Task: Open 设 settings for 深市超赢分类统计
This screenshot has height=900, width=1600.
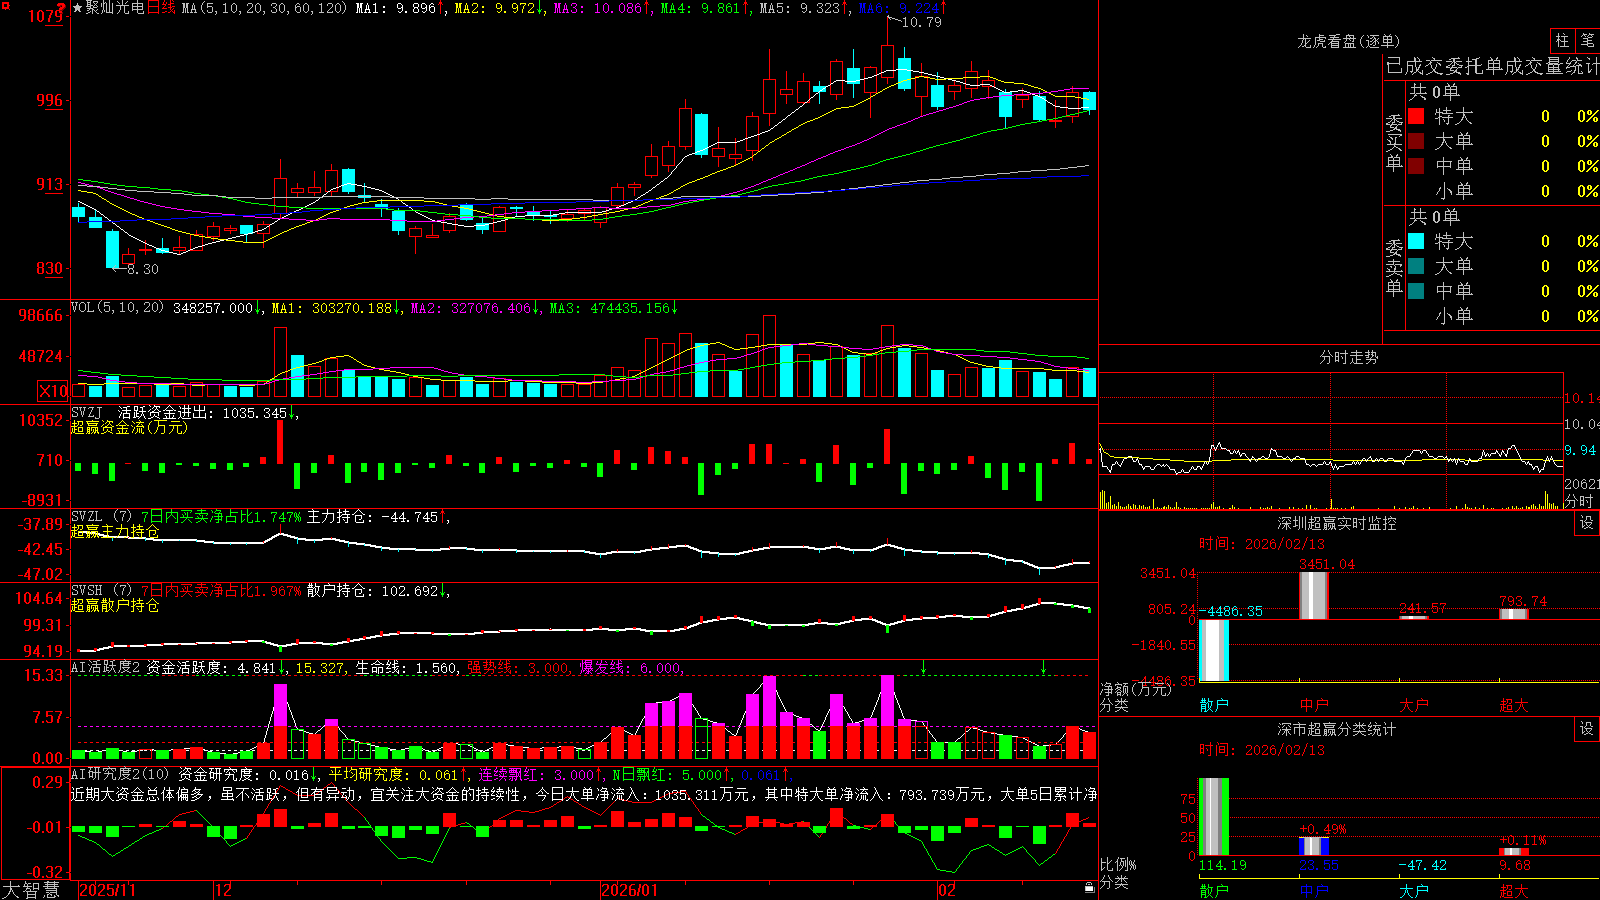Action: click(1587, 729)
